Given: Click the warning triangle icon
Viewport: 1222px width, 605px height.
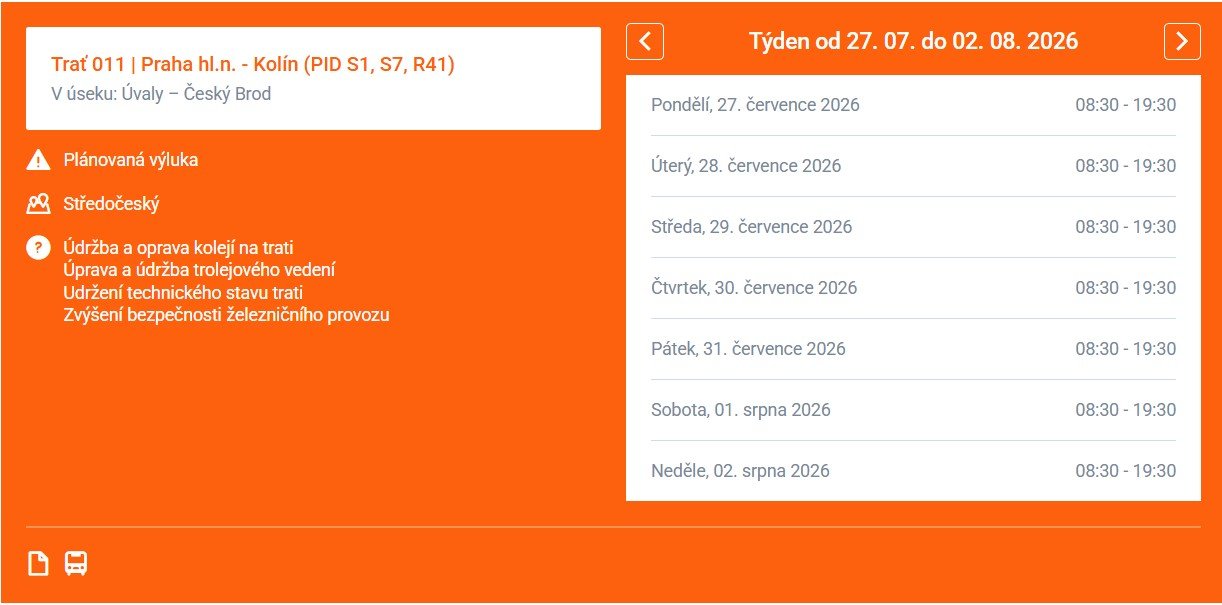Looking at the screenshot, I should tap(38, 160).
